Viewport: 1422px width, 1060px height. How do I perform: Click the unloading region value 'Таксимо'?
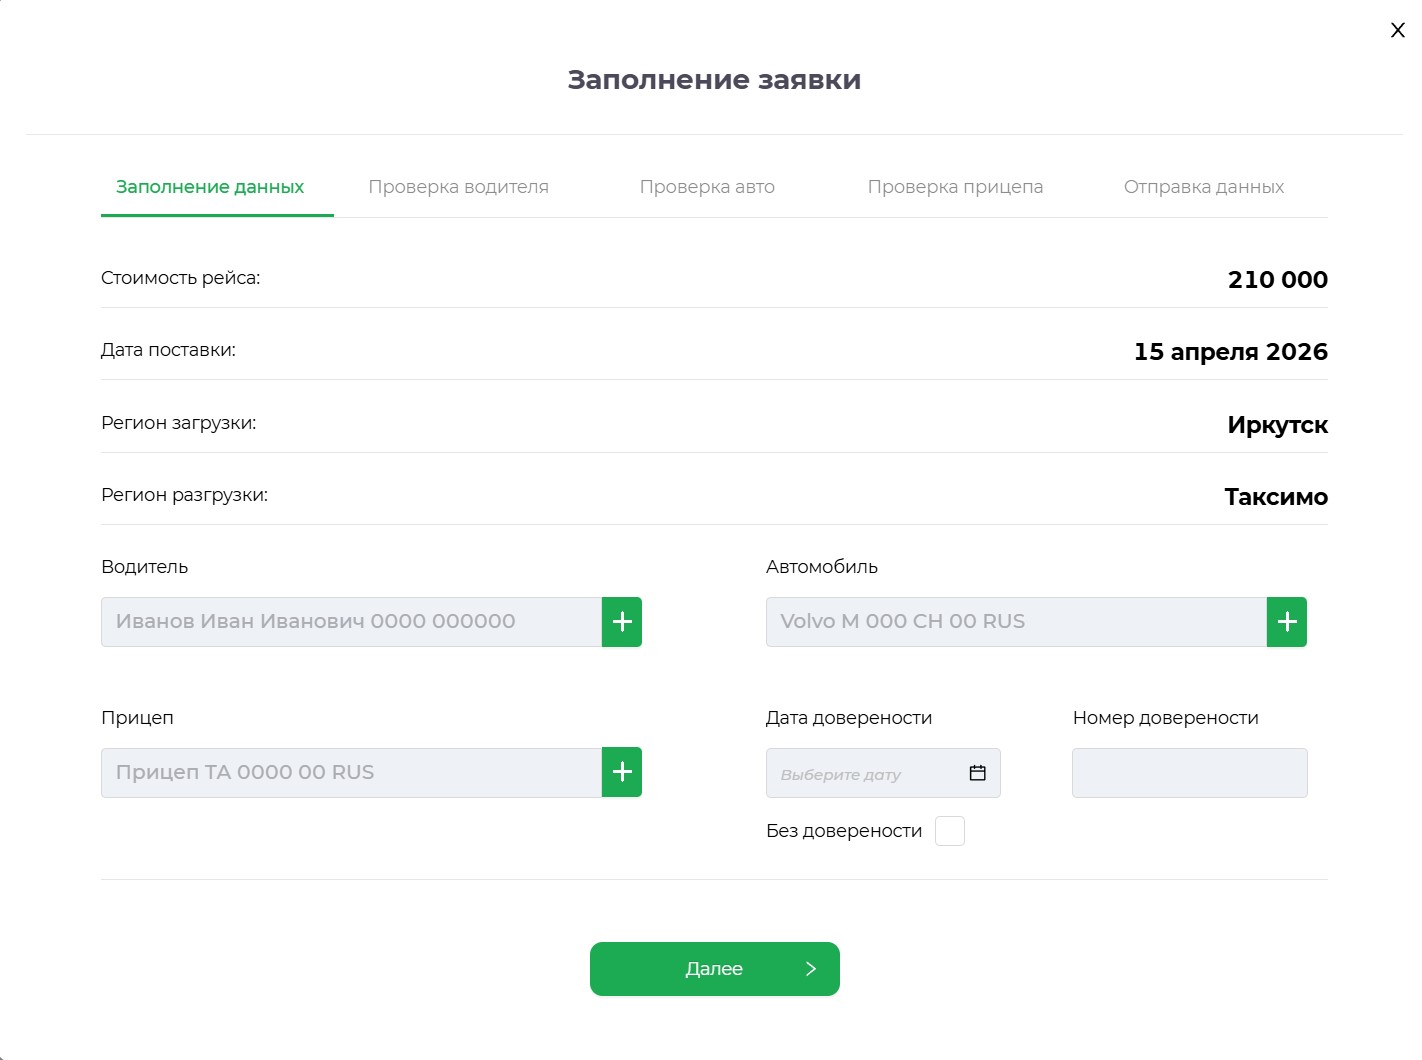click(x=1276, y=497)
